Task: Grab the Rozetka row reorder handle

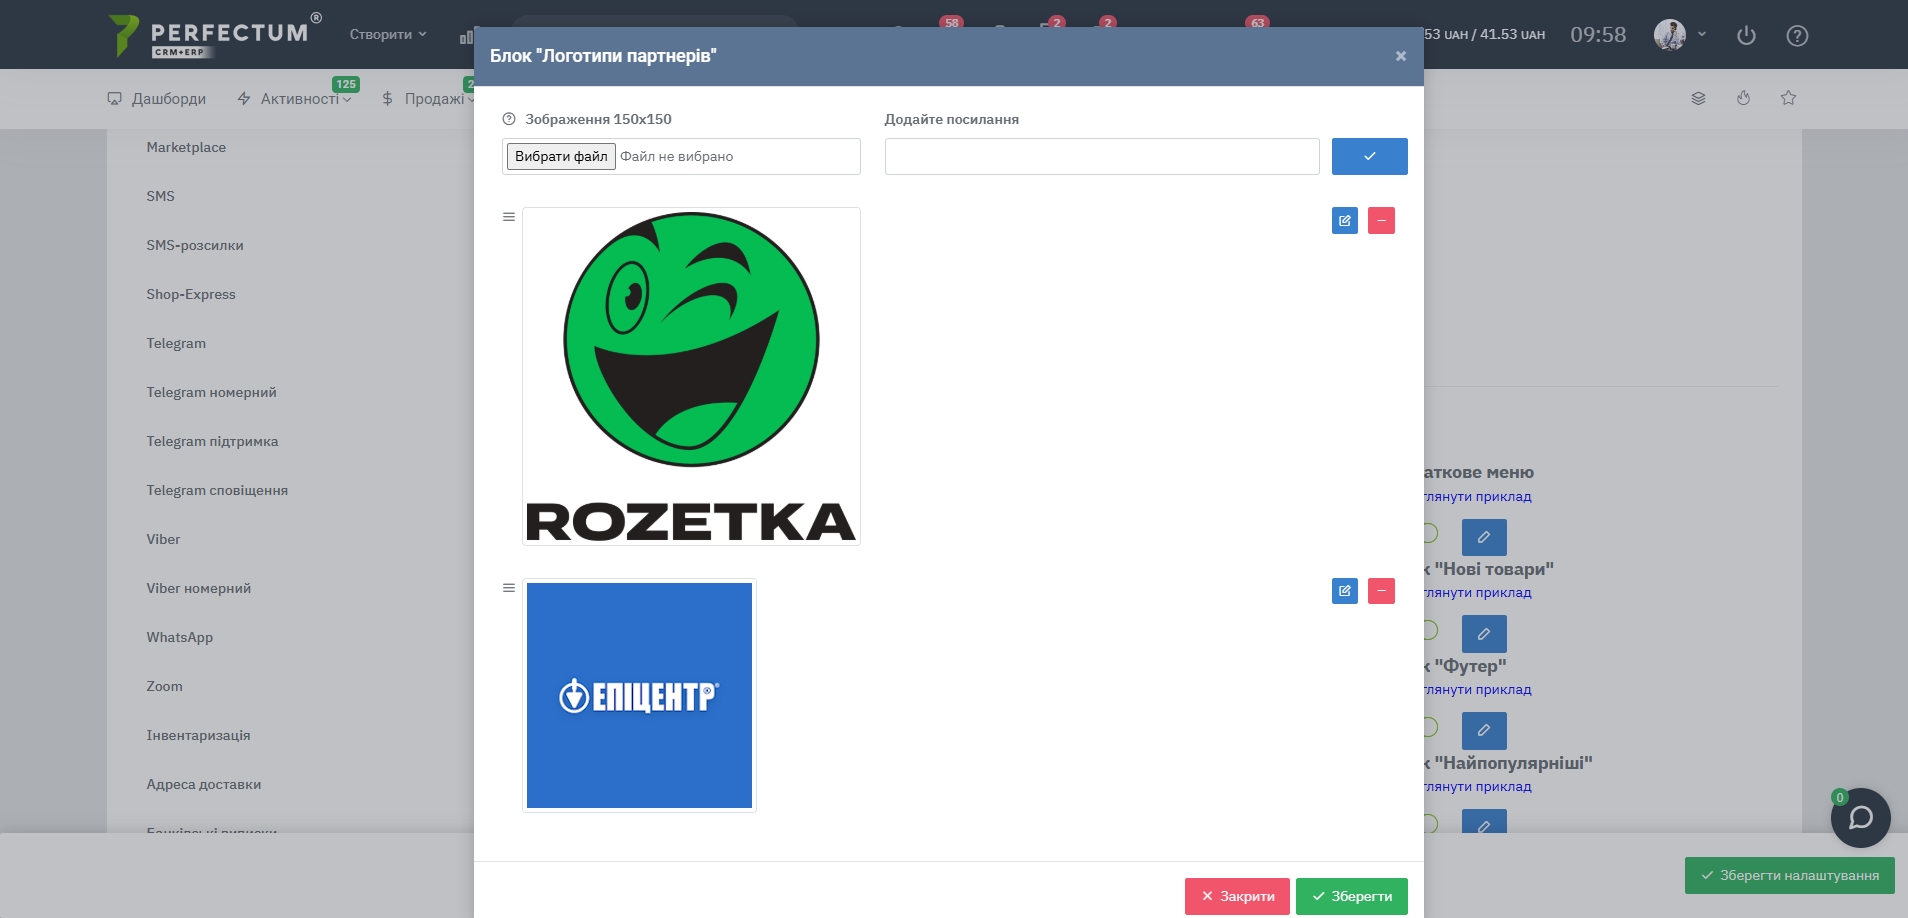Action: [x=509, y=217]
